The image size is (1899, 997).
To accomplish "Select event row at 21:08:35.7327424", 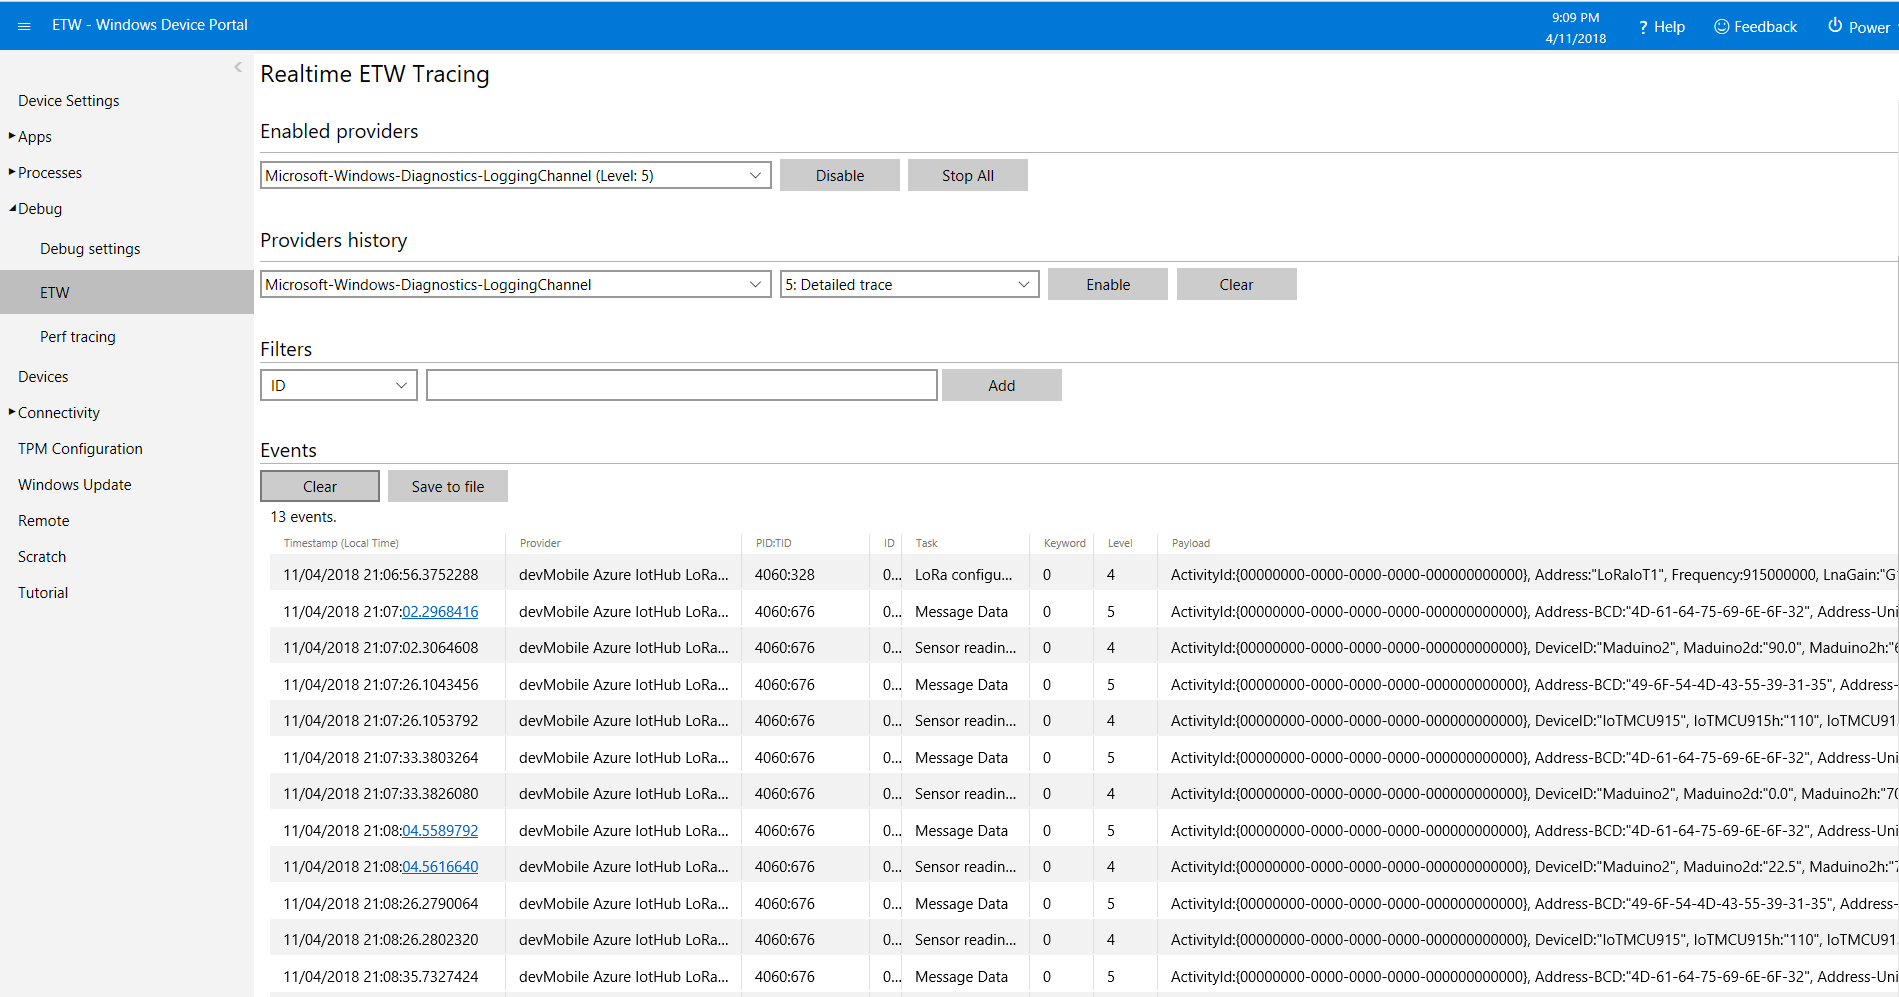I will coord(1084,977).
